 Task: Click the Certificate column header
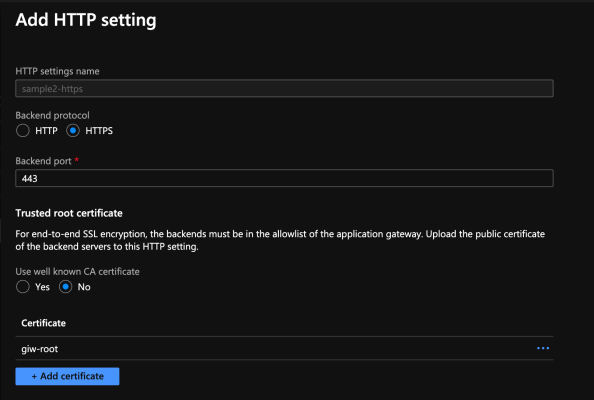[44, 323]
